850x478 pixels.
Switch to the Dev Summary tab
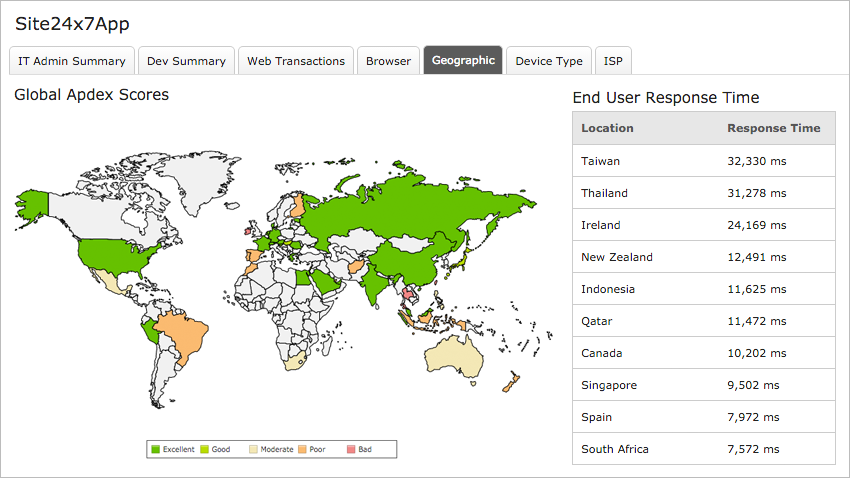pos(186,61)
